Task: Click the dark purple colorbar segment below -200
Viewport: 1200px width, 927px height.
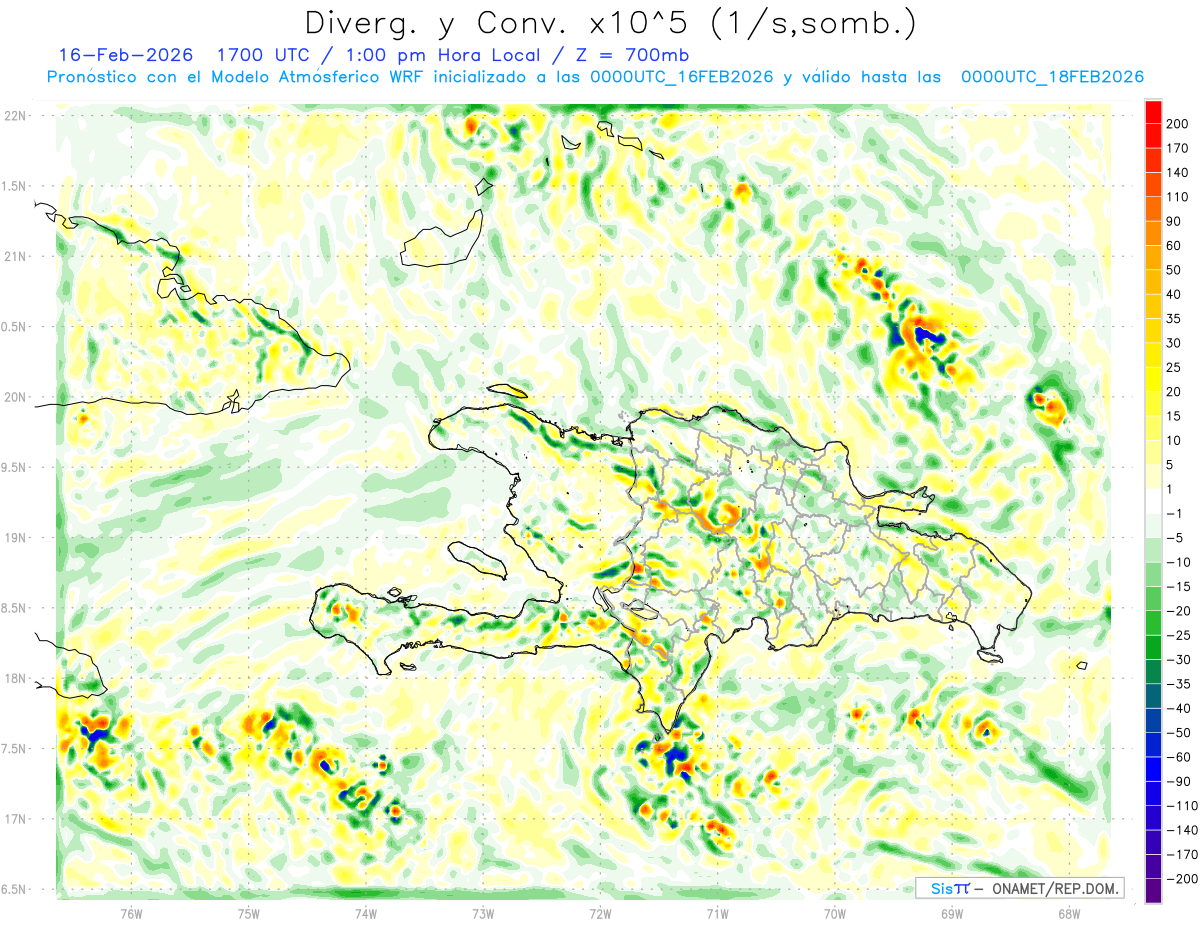Action: click(1153, 890)
